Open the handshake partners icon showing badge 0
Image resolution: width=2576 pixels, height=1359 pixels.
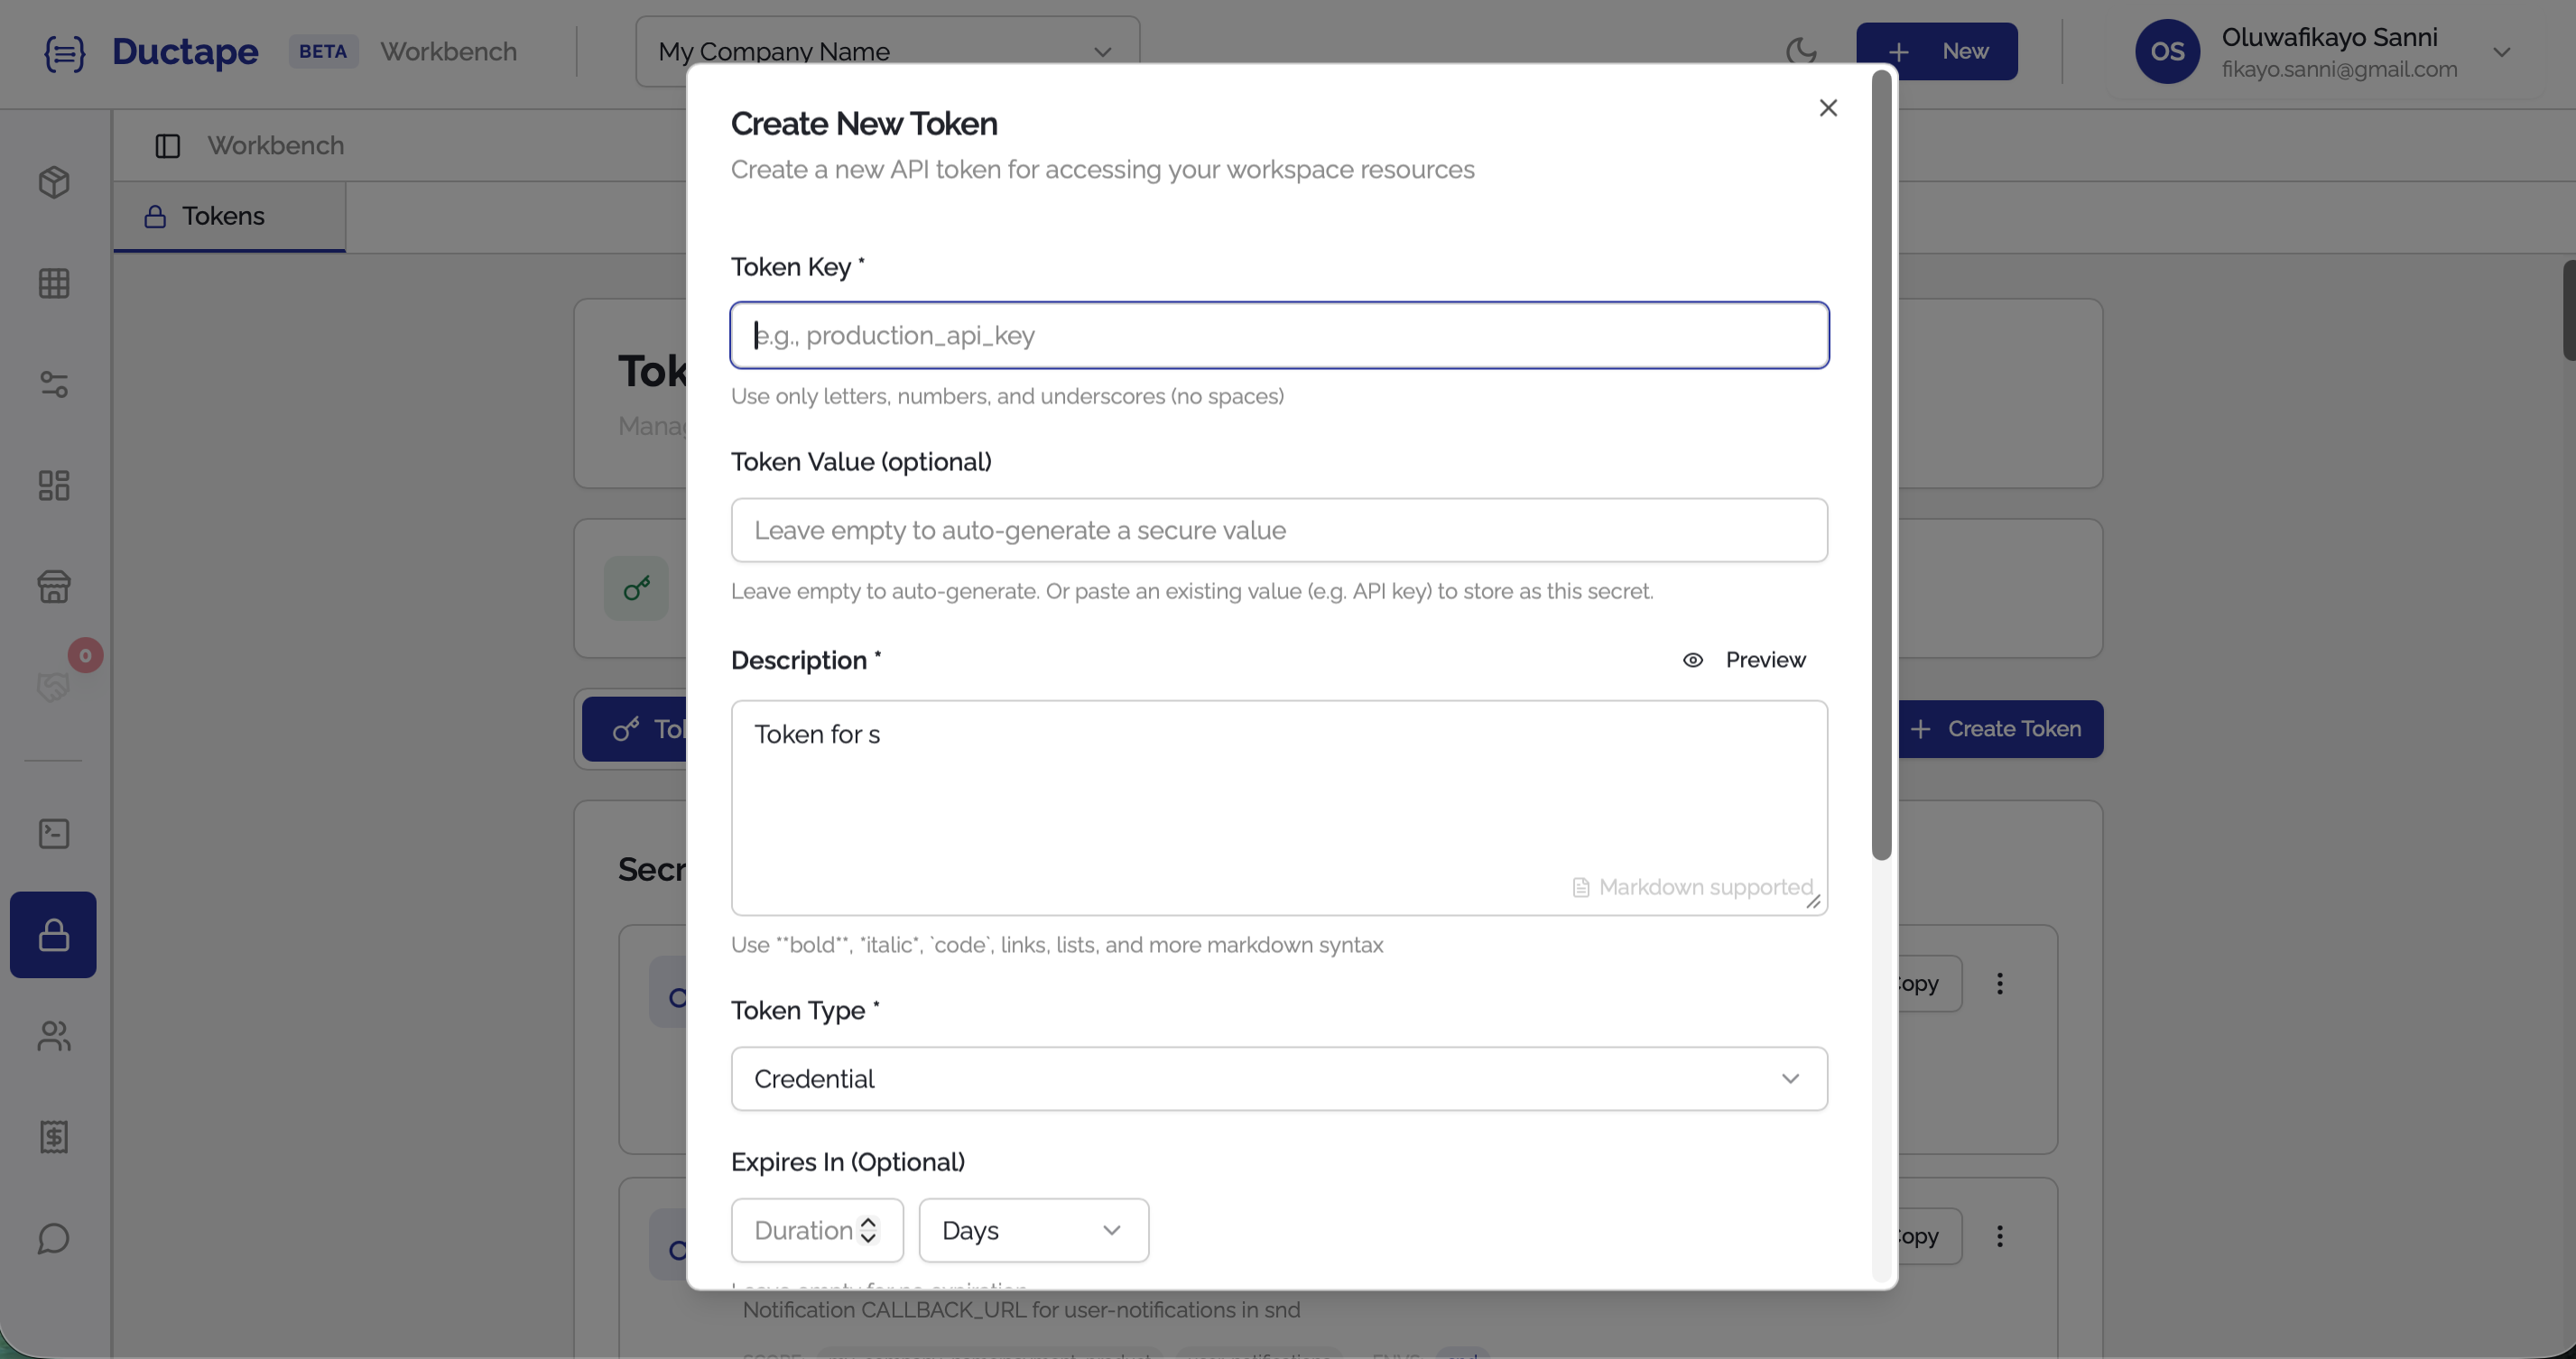pos(53,686)
